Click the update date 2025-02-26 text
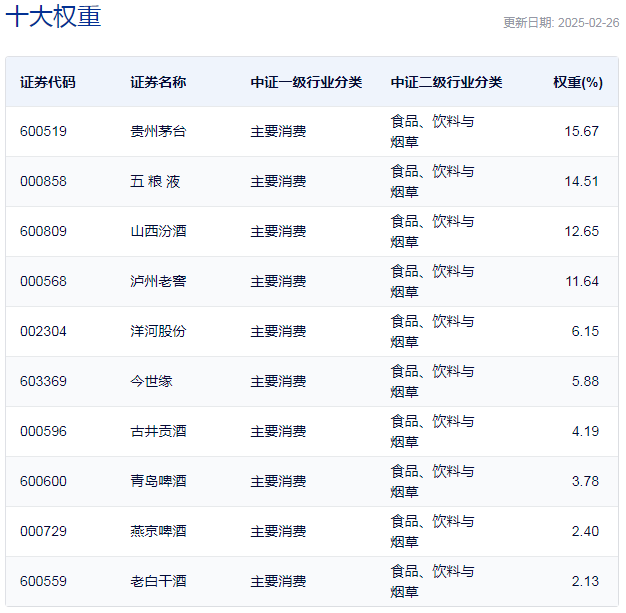The image size is (626, 613). pos(560,23)
